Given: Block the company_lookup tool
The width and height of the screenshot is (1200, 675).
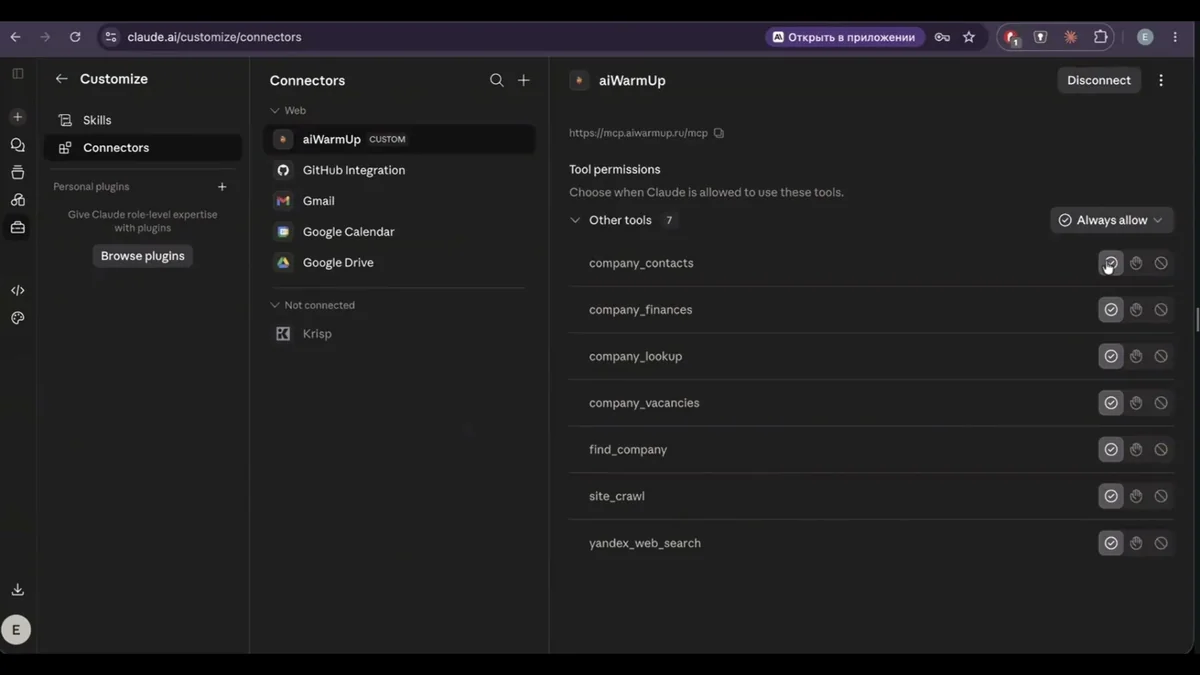Looking at the screenshot, I should [1161, 356].
